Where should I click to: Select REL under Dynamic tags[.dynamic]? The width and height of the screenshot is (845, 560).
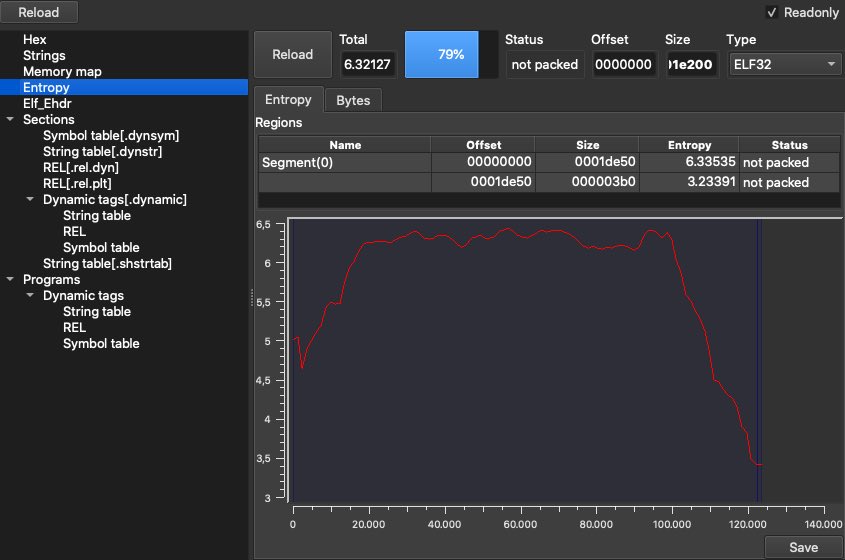click(x=74, y=232)
